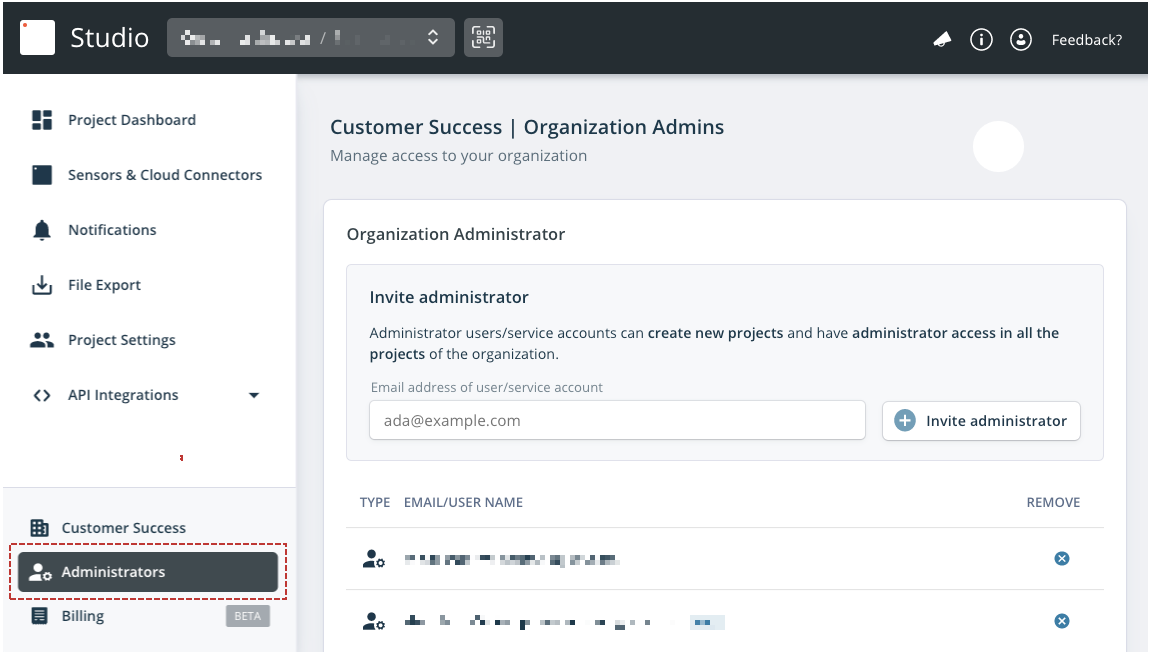Open the Feedback? link
The image size is (1150, 655).
1087,39
